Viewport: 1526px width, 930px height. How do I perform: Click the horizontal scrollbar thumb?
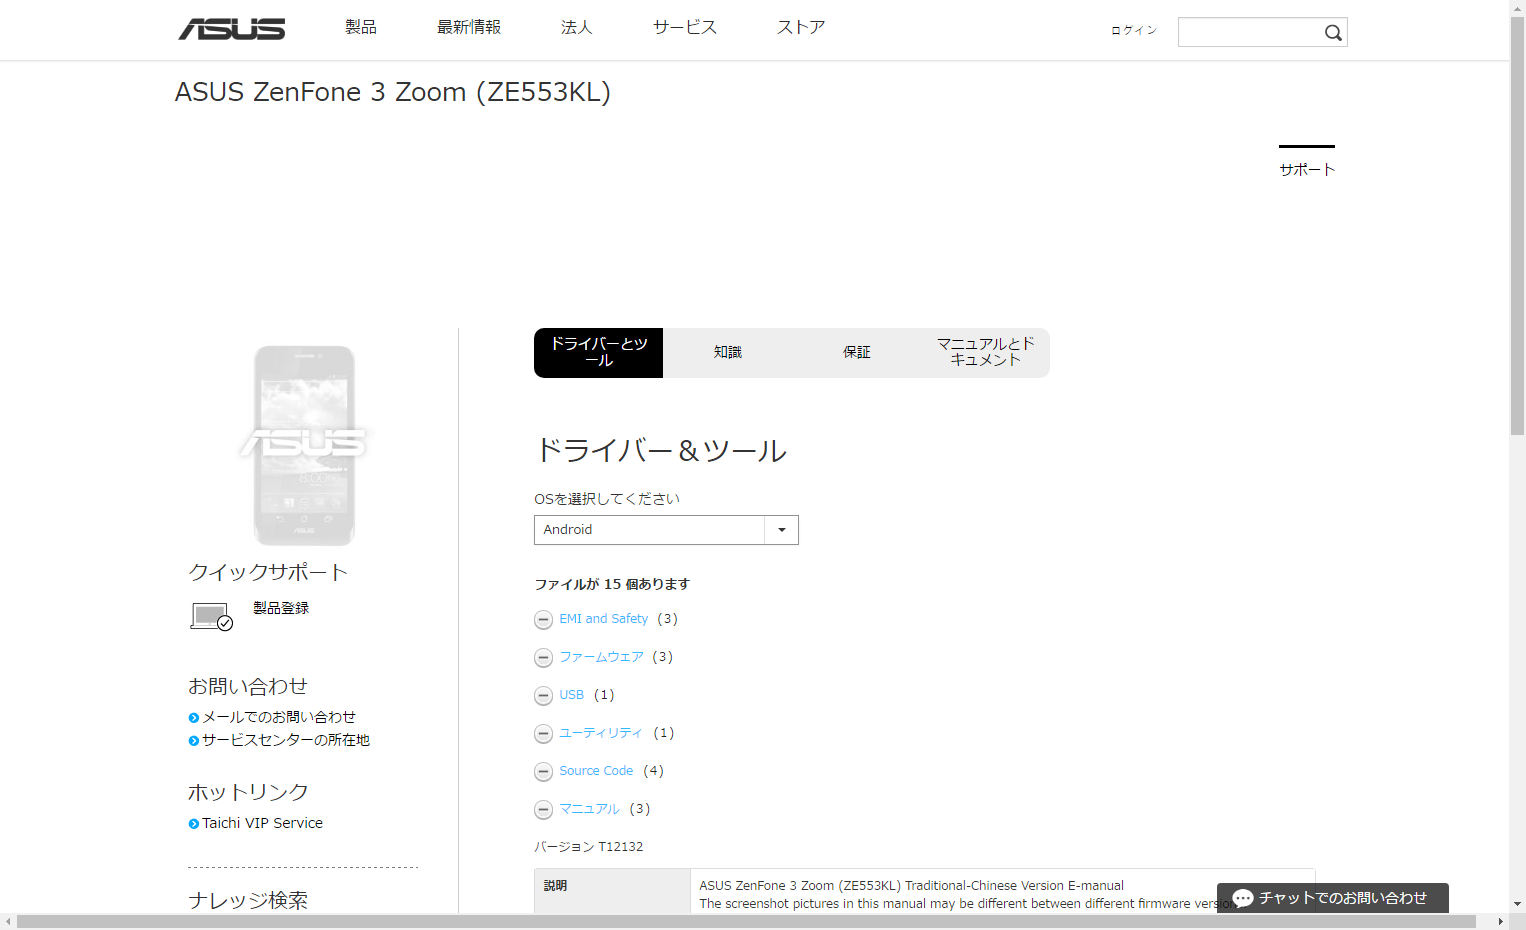click(x=746, y=921)
